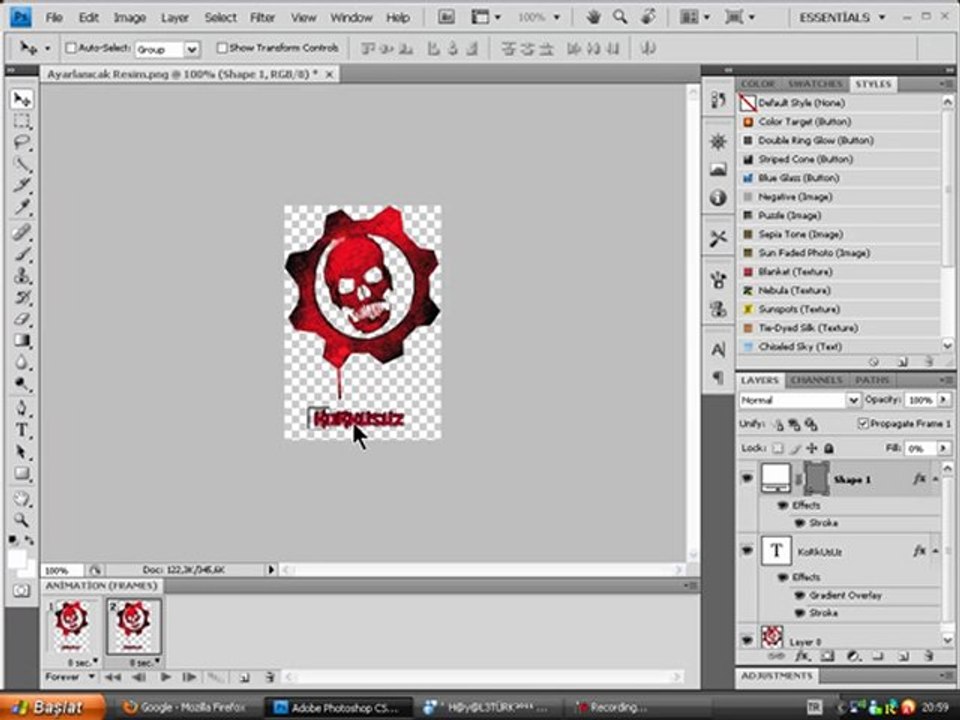
Task: Switch to the Paths tab
Action: (x=872, y=380)
